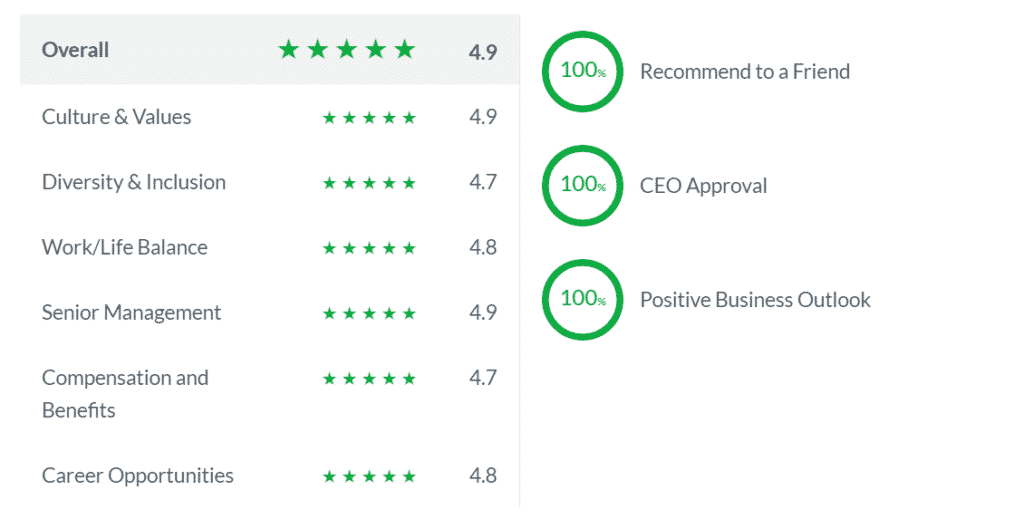Open the Diversity & Inclusion category

pos(134,182)
